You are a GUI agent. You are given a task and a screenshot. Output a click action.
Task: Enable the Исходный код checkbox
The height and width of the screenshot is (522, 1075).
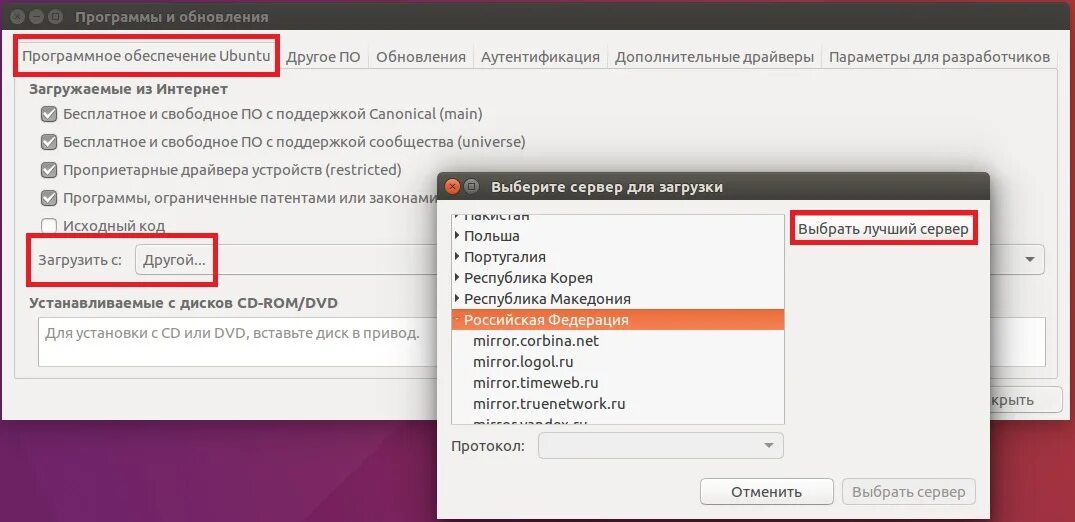click(49, 226)
